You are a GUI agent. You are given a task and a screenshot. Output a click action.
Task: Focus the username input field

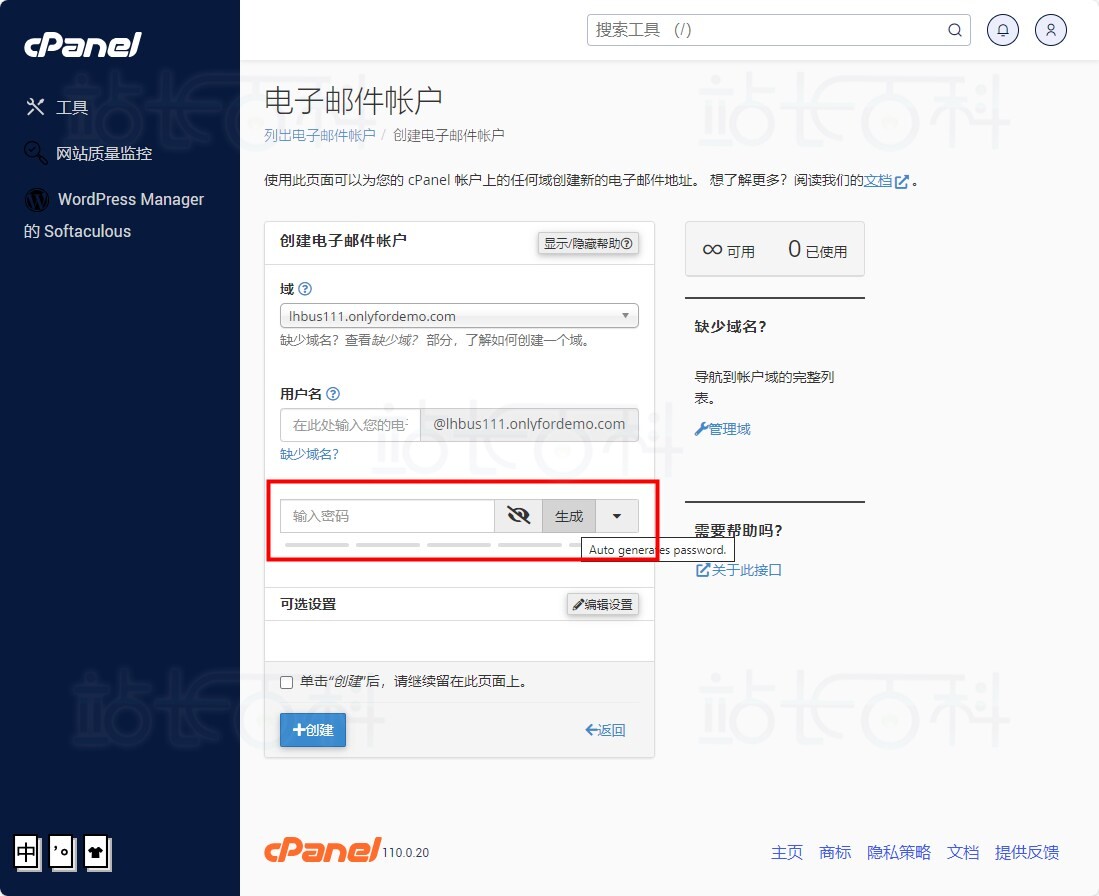[x=350, y=425]
